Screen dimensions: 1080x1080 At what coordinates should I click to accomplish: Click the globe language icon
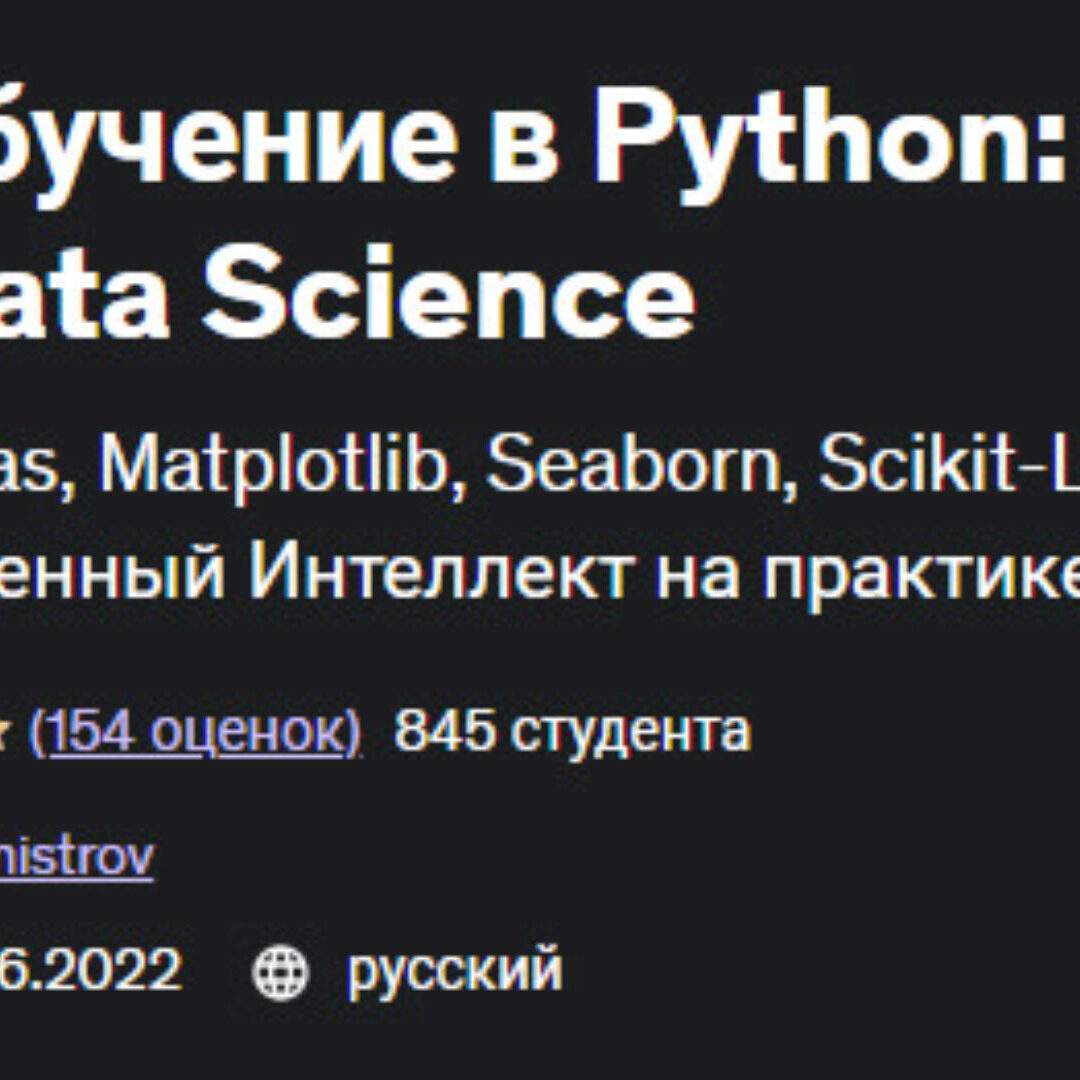[280, 971]
